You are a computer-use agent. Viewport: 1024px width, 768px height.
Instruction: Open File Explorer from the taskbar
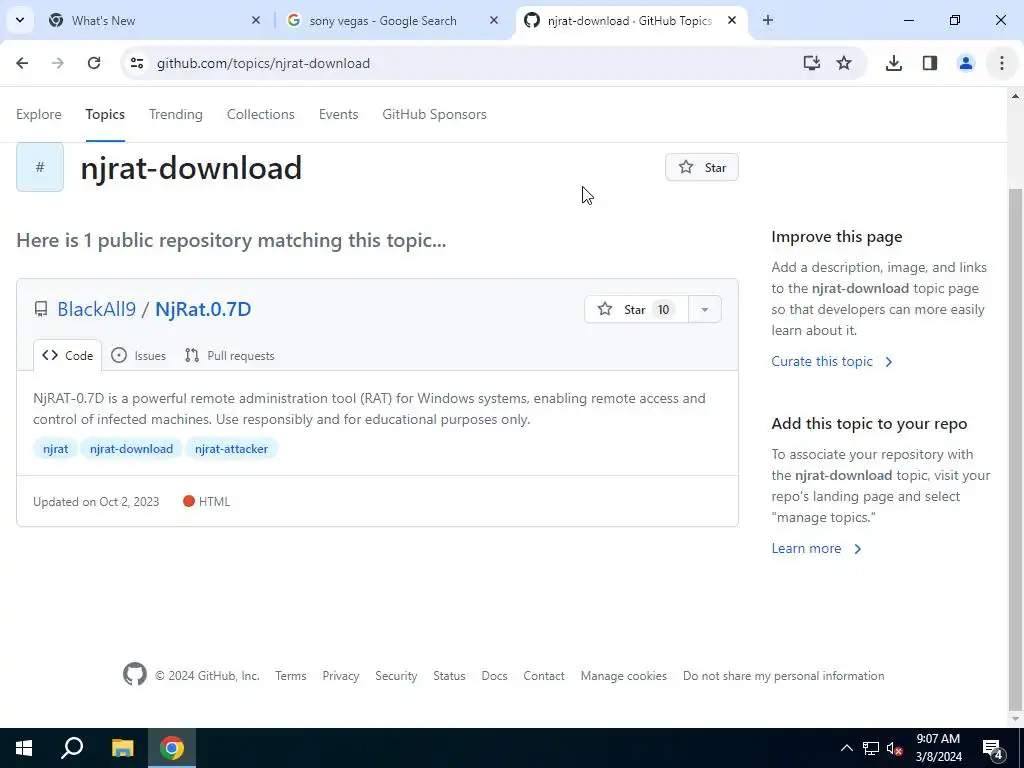(122, 748)
